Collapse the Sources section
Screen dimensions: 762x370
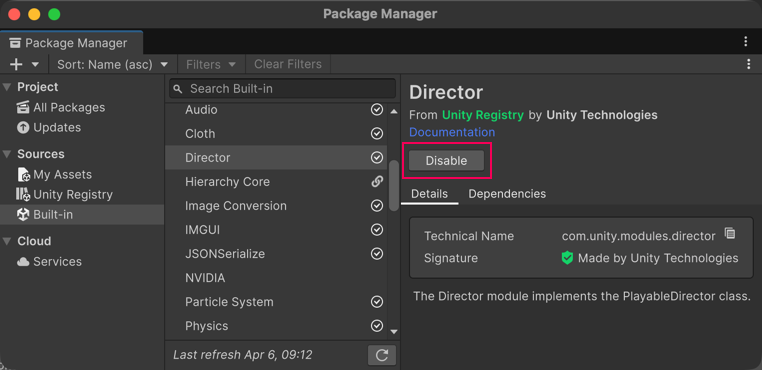[x=7, y=154]
